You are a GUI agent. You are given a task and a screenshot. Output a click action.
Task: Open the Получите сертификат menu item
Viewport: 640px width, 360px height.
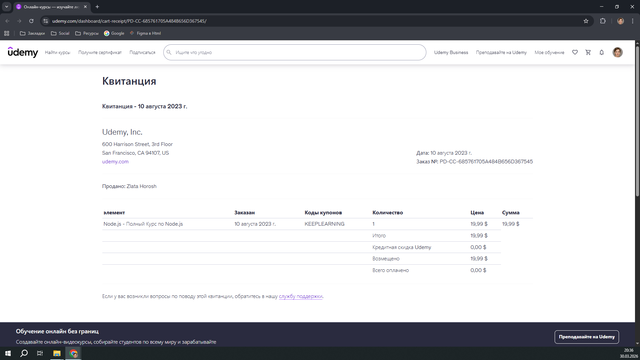(x=100, y=53)
